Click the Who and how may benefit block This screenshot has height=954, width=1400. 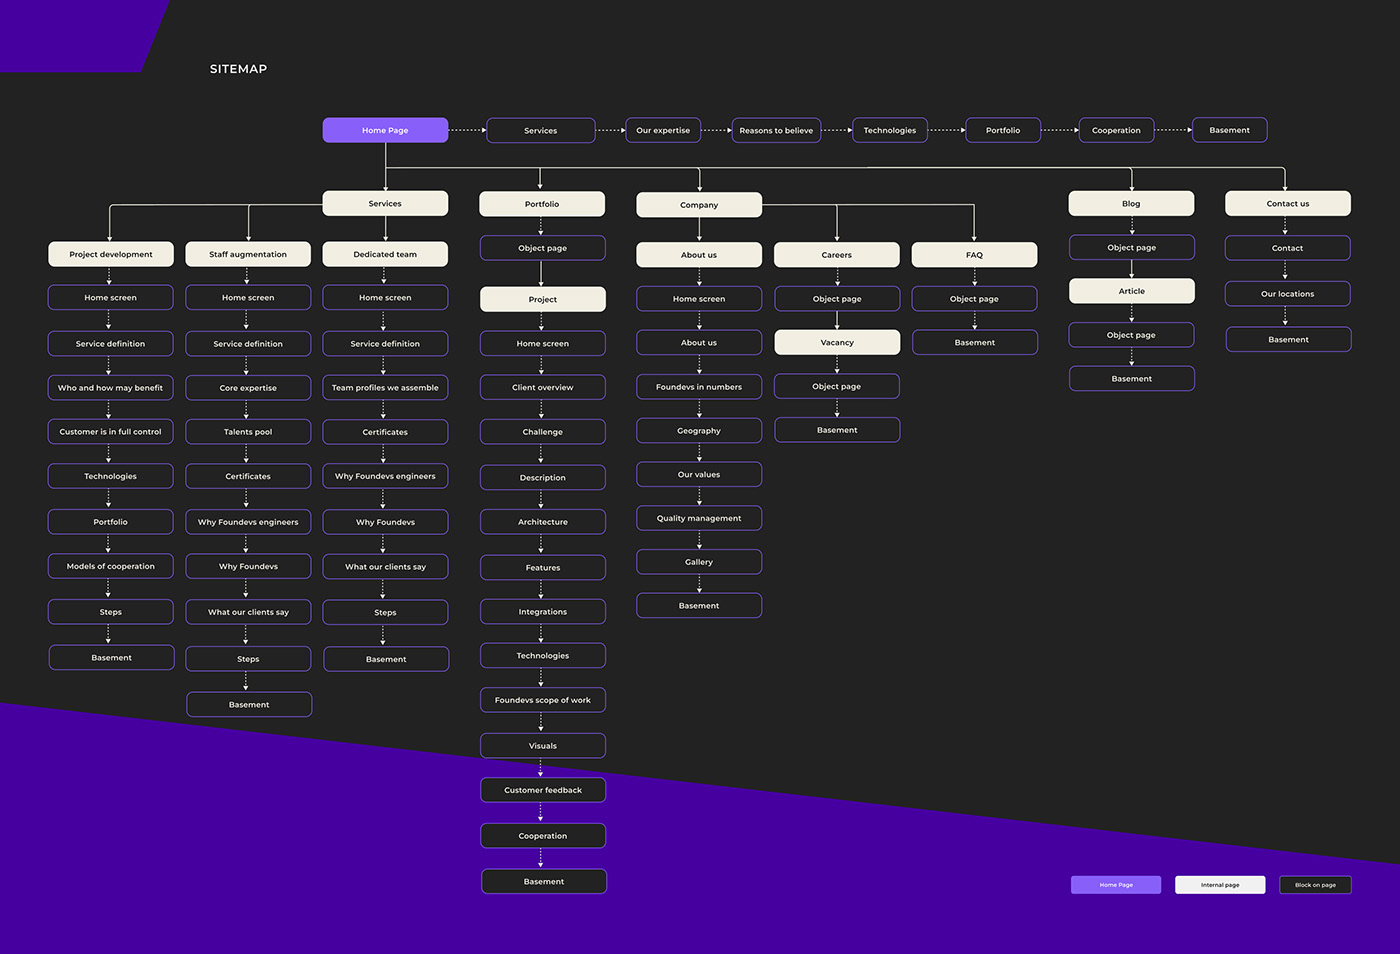[x=111, y=388]
